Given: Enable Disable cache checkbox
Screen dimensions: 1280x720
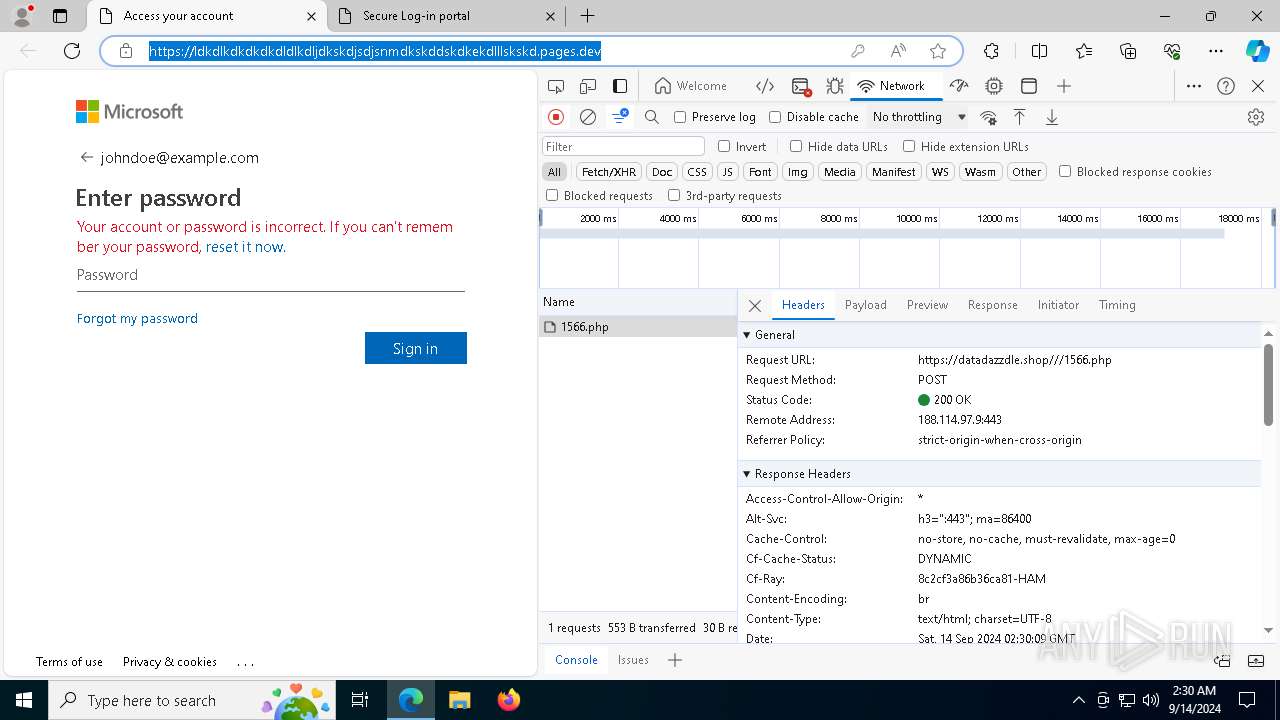Looking at the screenshot, I should (775, 117).
